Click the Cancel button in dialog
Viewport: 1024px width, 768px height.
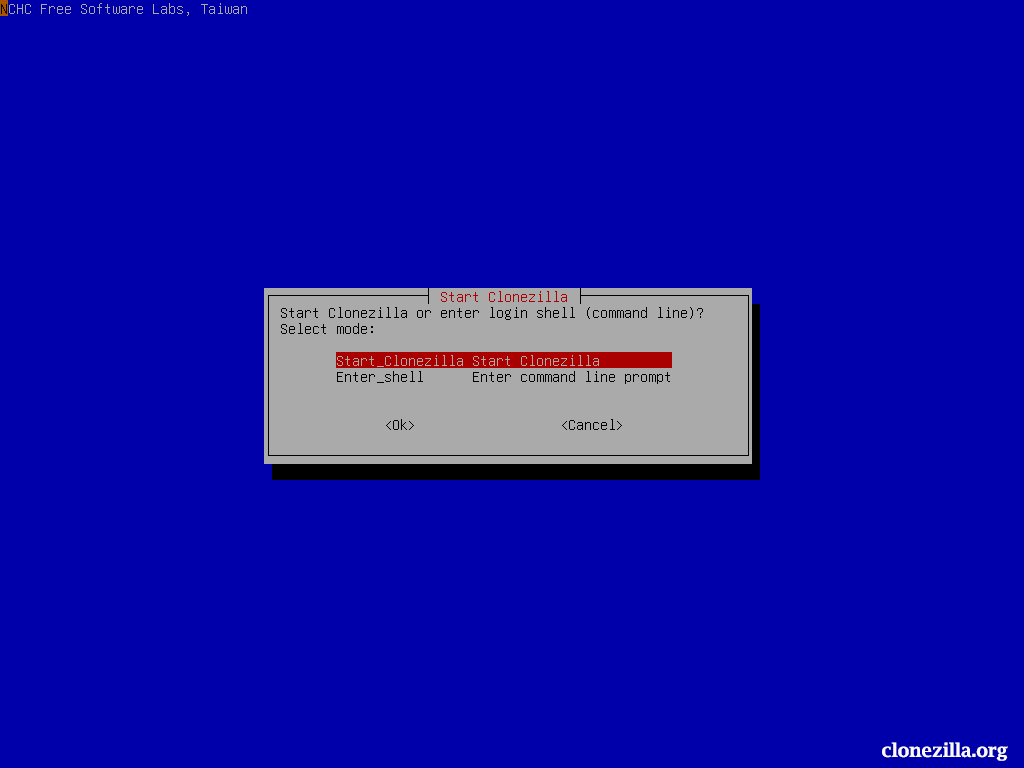pyautogui.click(x=592, y=425)
